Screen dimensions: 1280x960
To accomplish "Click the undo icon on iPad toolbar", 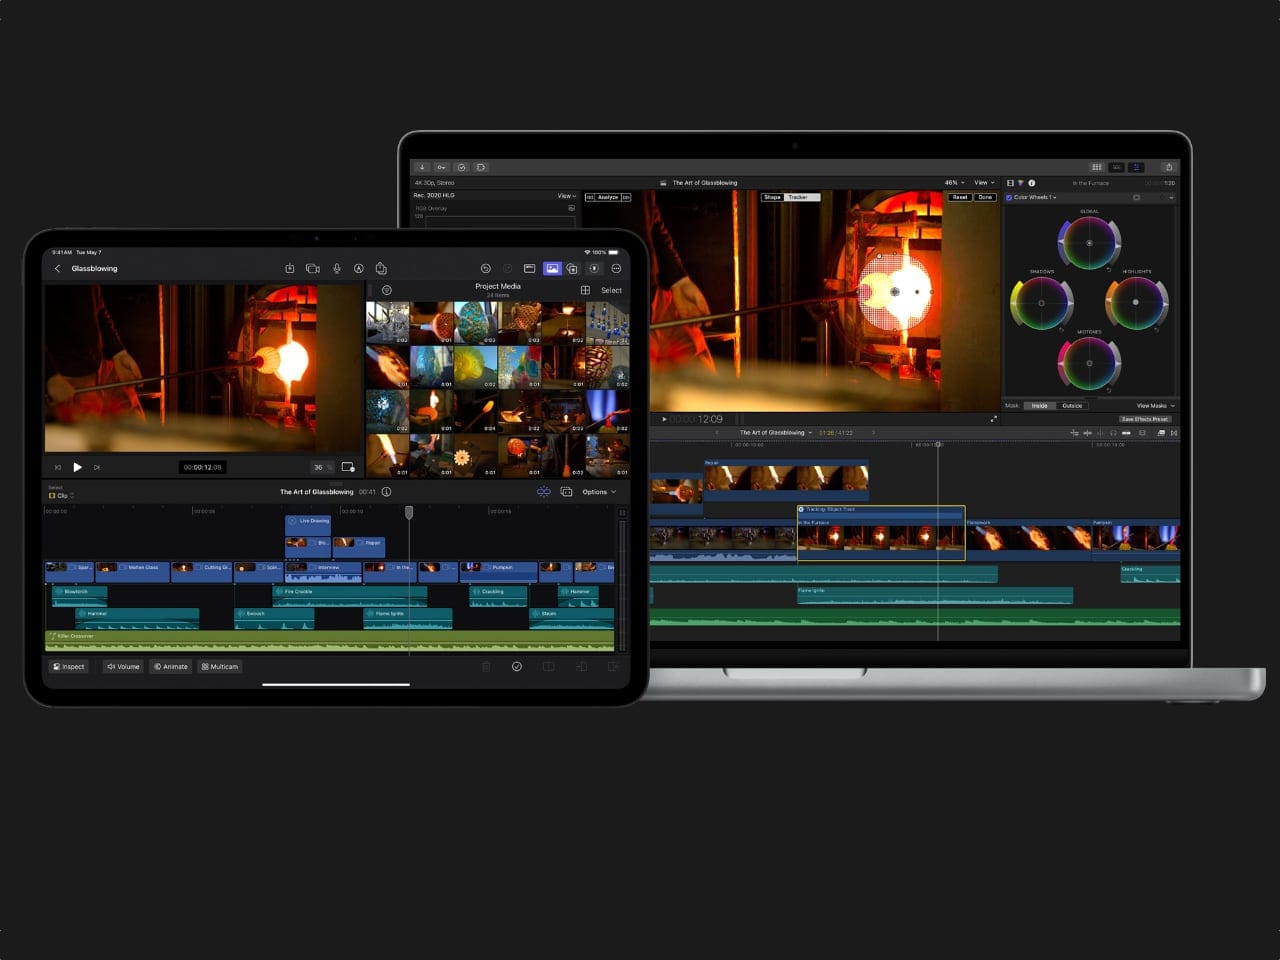I will [x=485, y=268].
